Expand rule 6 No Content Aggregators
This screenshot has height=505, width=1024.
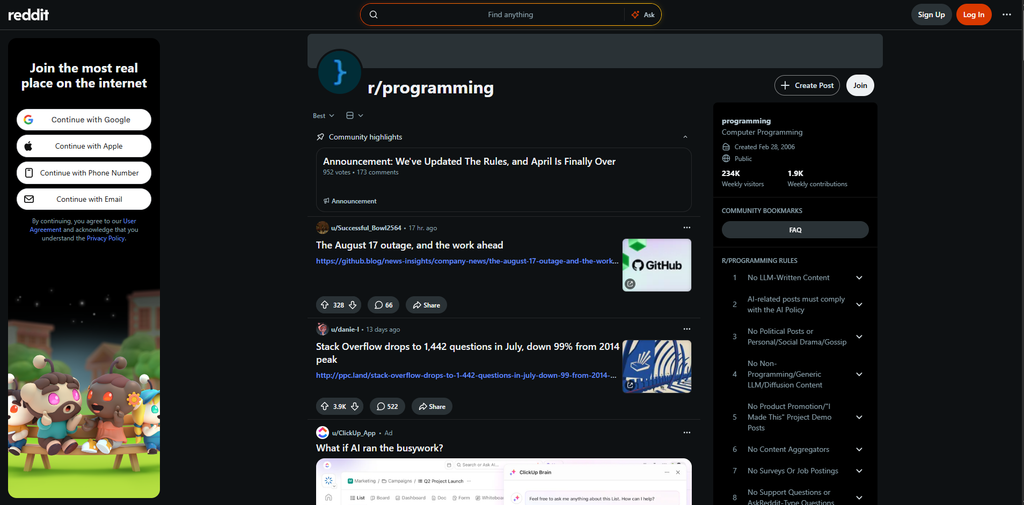click(859, 449)
